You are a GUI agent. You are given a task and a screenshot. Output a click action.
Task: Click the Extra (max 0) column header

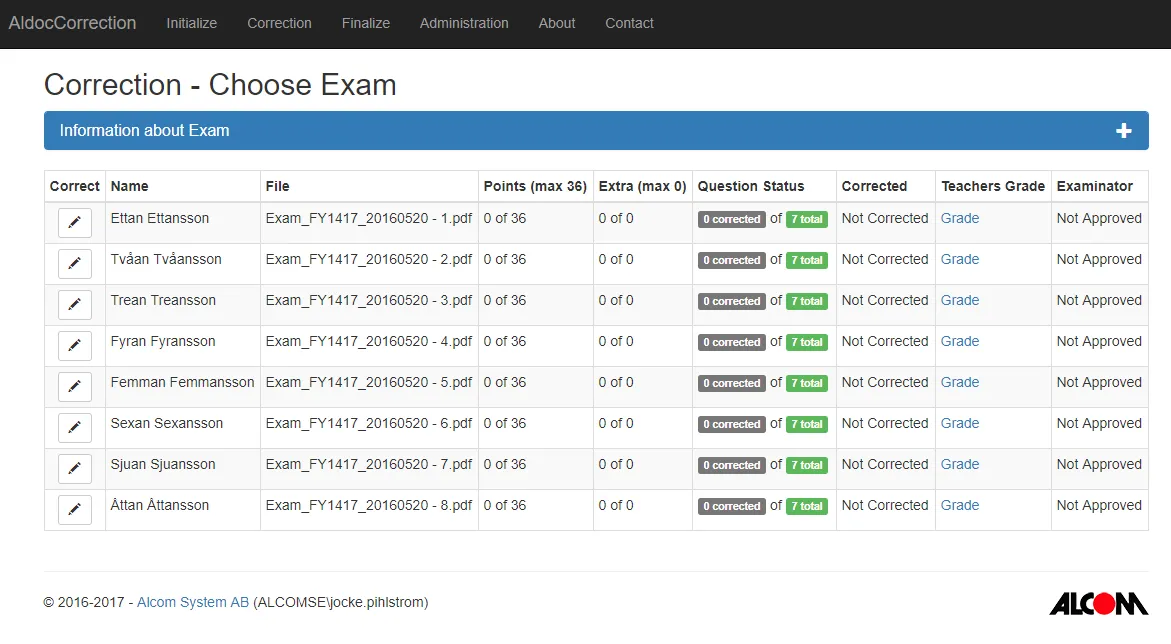(x=642, y=187)
